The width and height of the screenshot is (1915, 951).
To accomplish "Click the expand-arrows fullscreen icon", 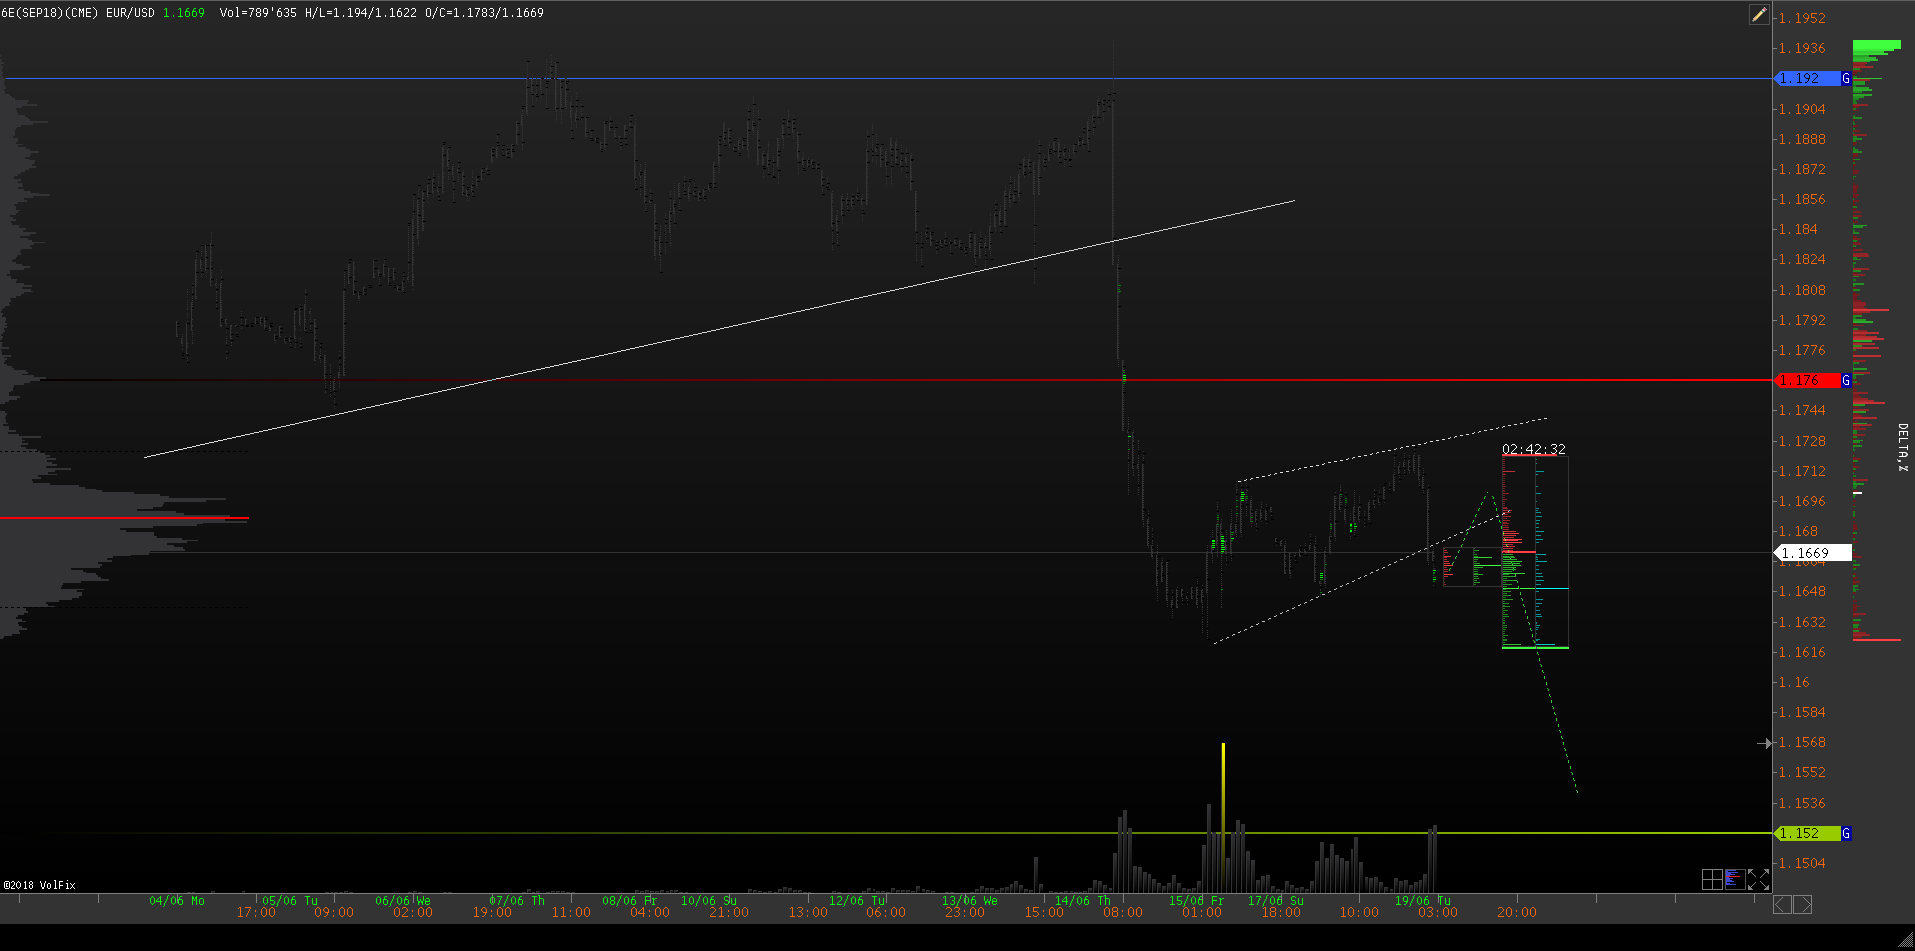I will coord(1758,879).
